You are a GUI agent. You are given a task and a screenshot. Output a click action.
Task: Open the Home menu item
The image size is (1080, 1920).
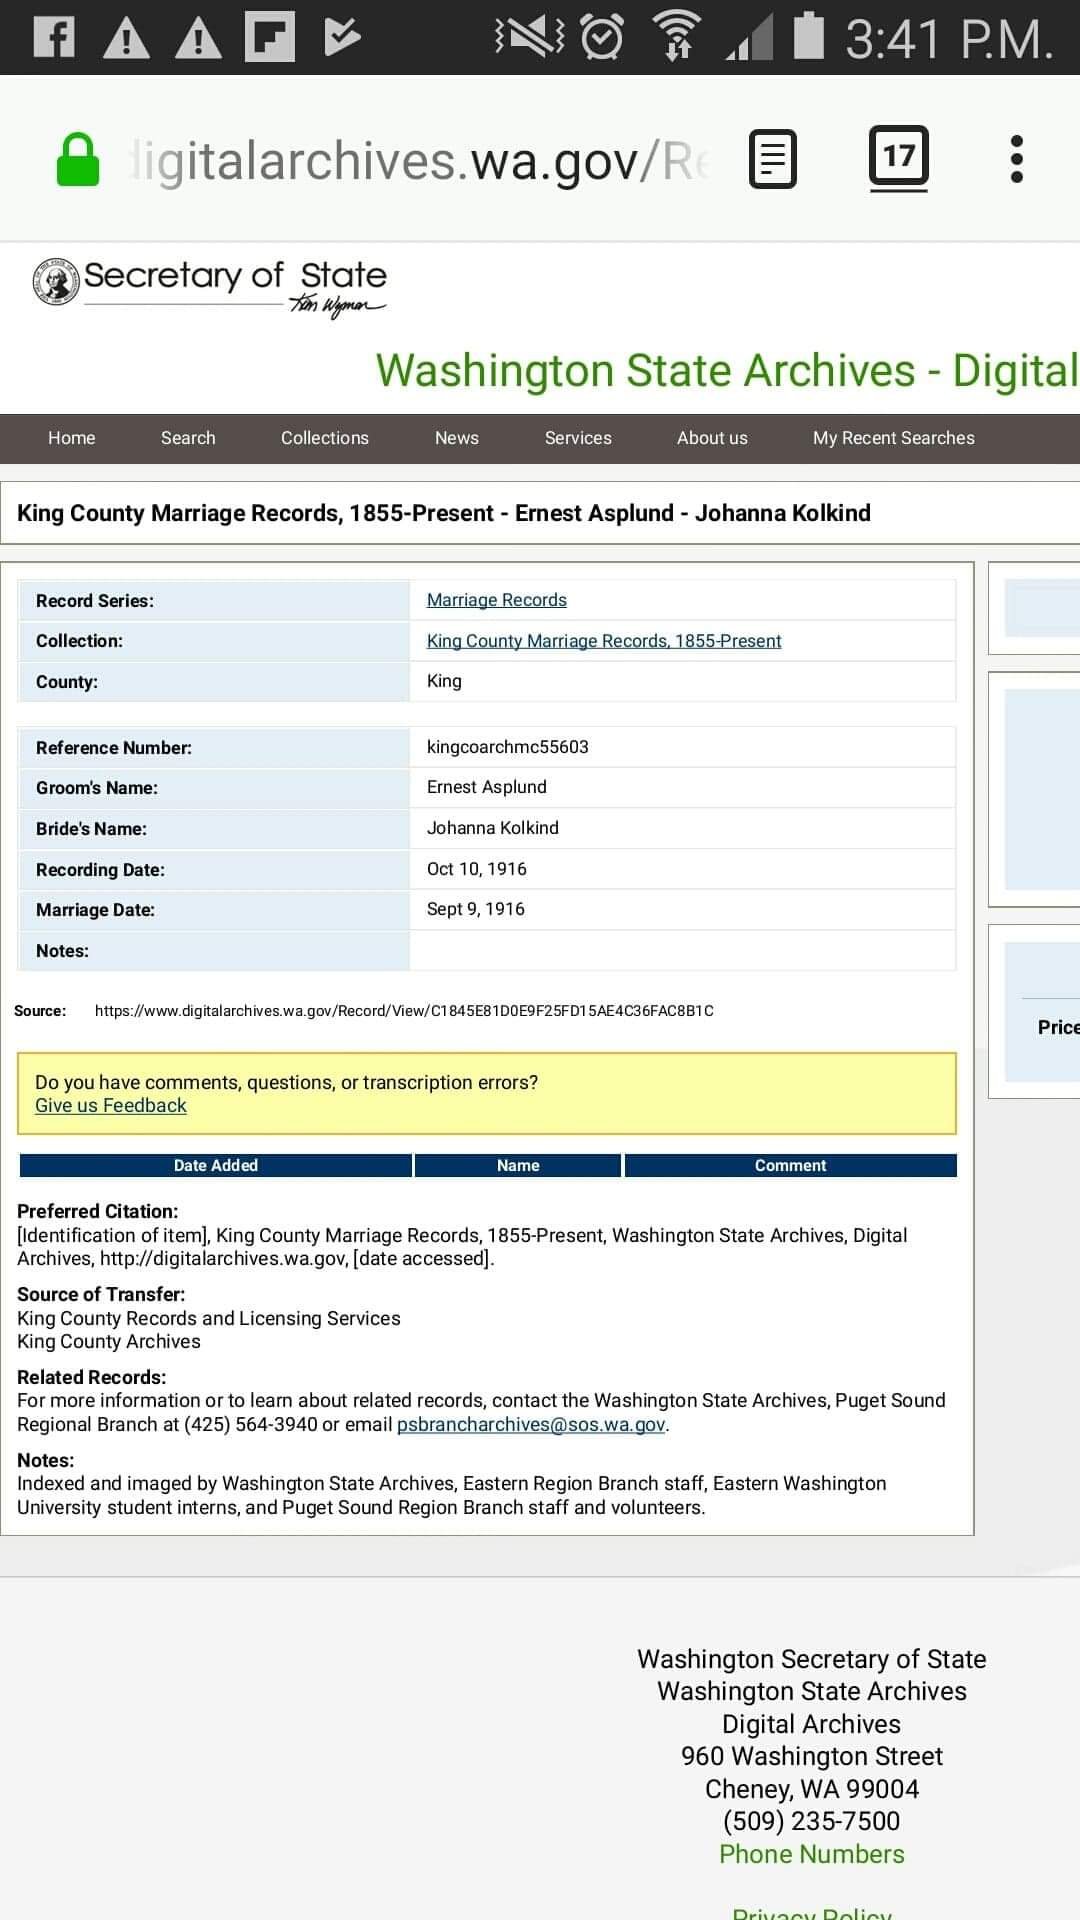tap(71, 438)
